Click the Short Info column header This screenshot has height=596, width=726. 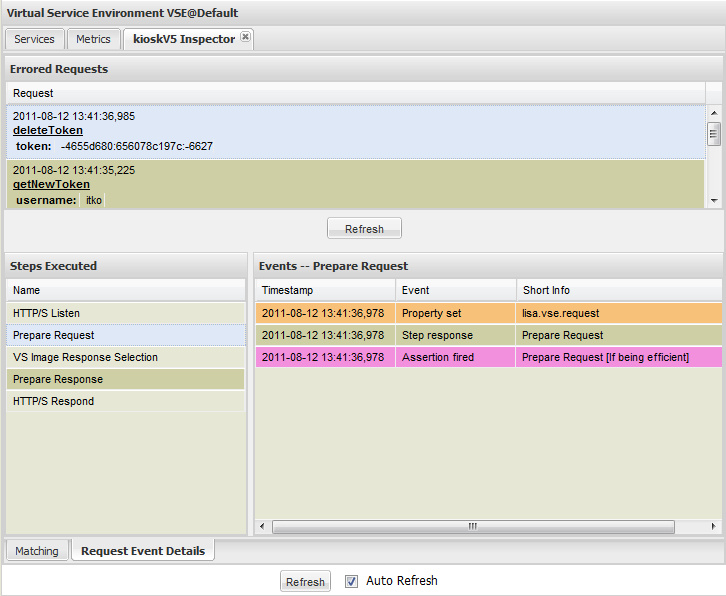point(618,290)
